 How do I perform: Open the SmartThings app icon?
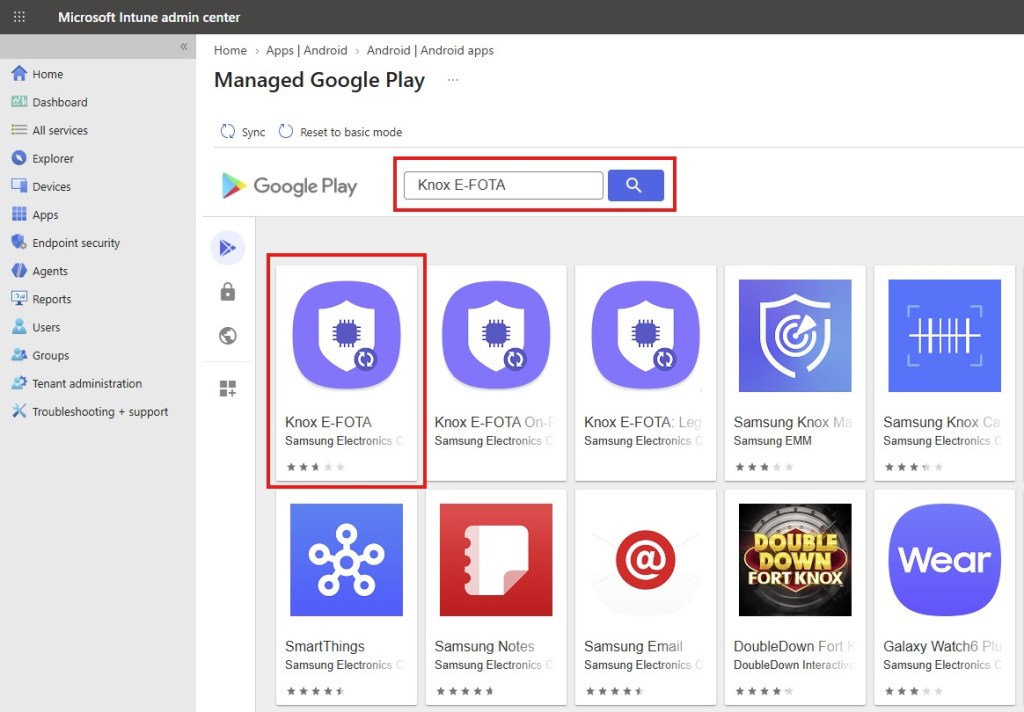click(x=346, y=560)
